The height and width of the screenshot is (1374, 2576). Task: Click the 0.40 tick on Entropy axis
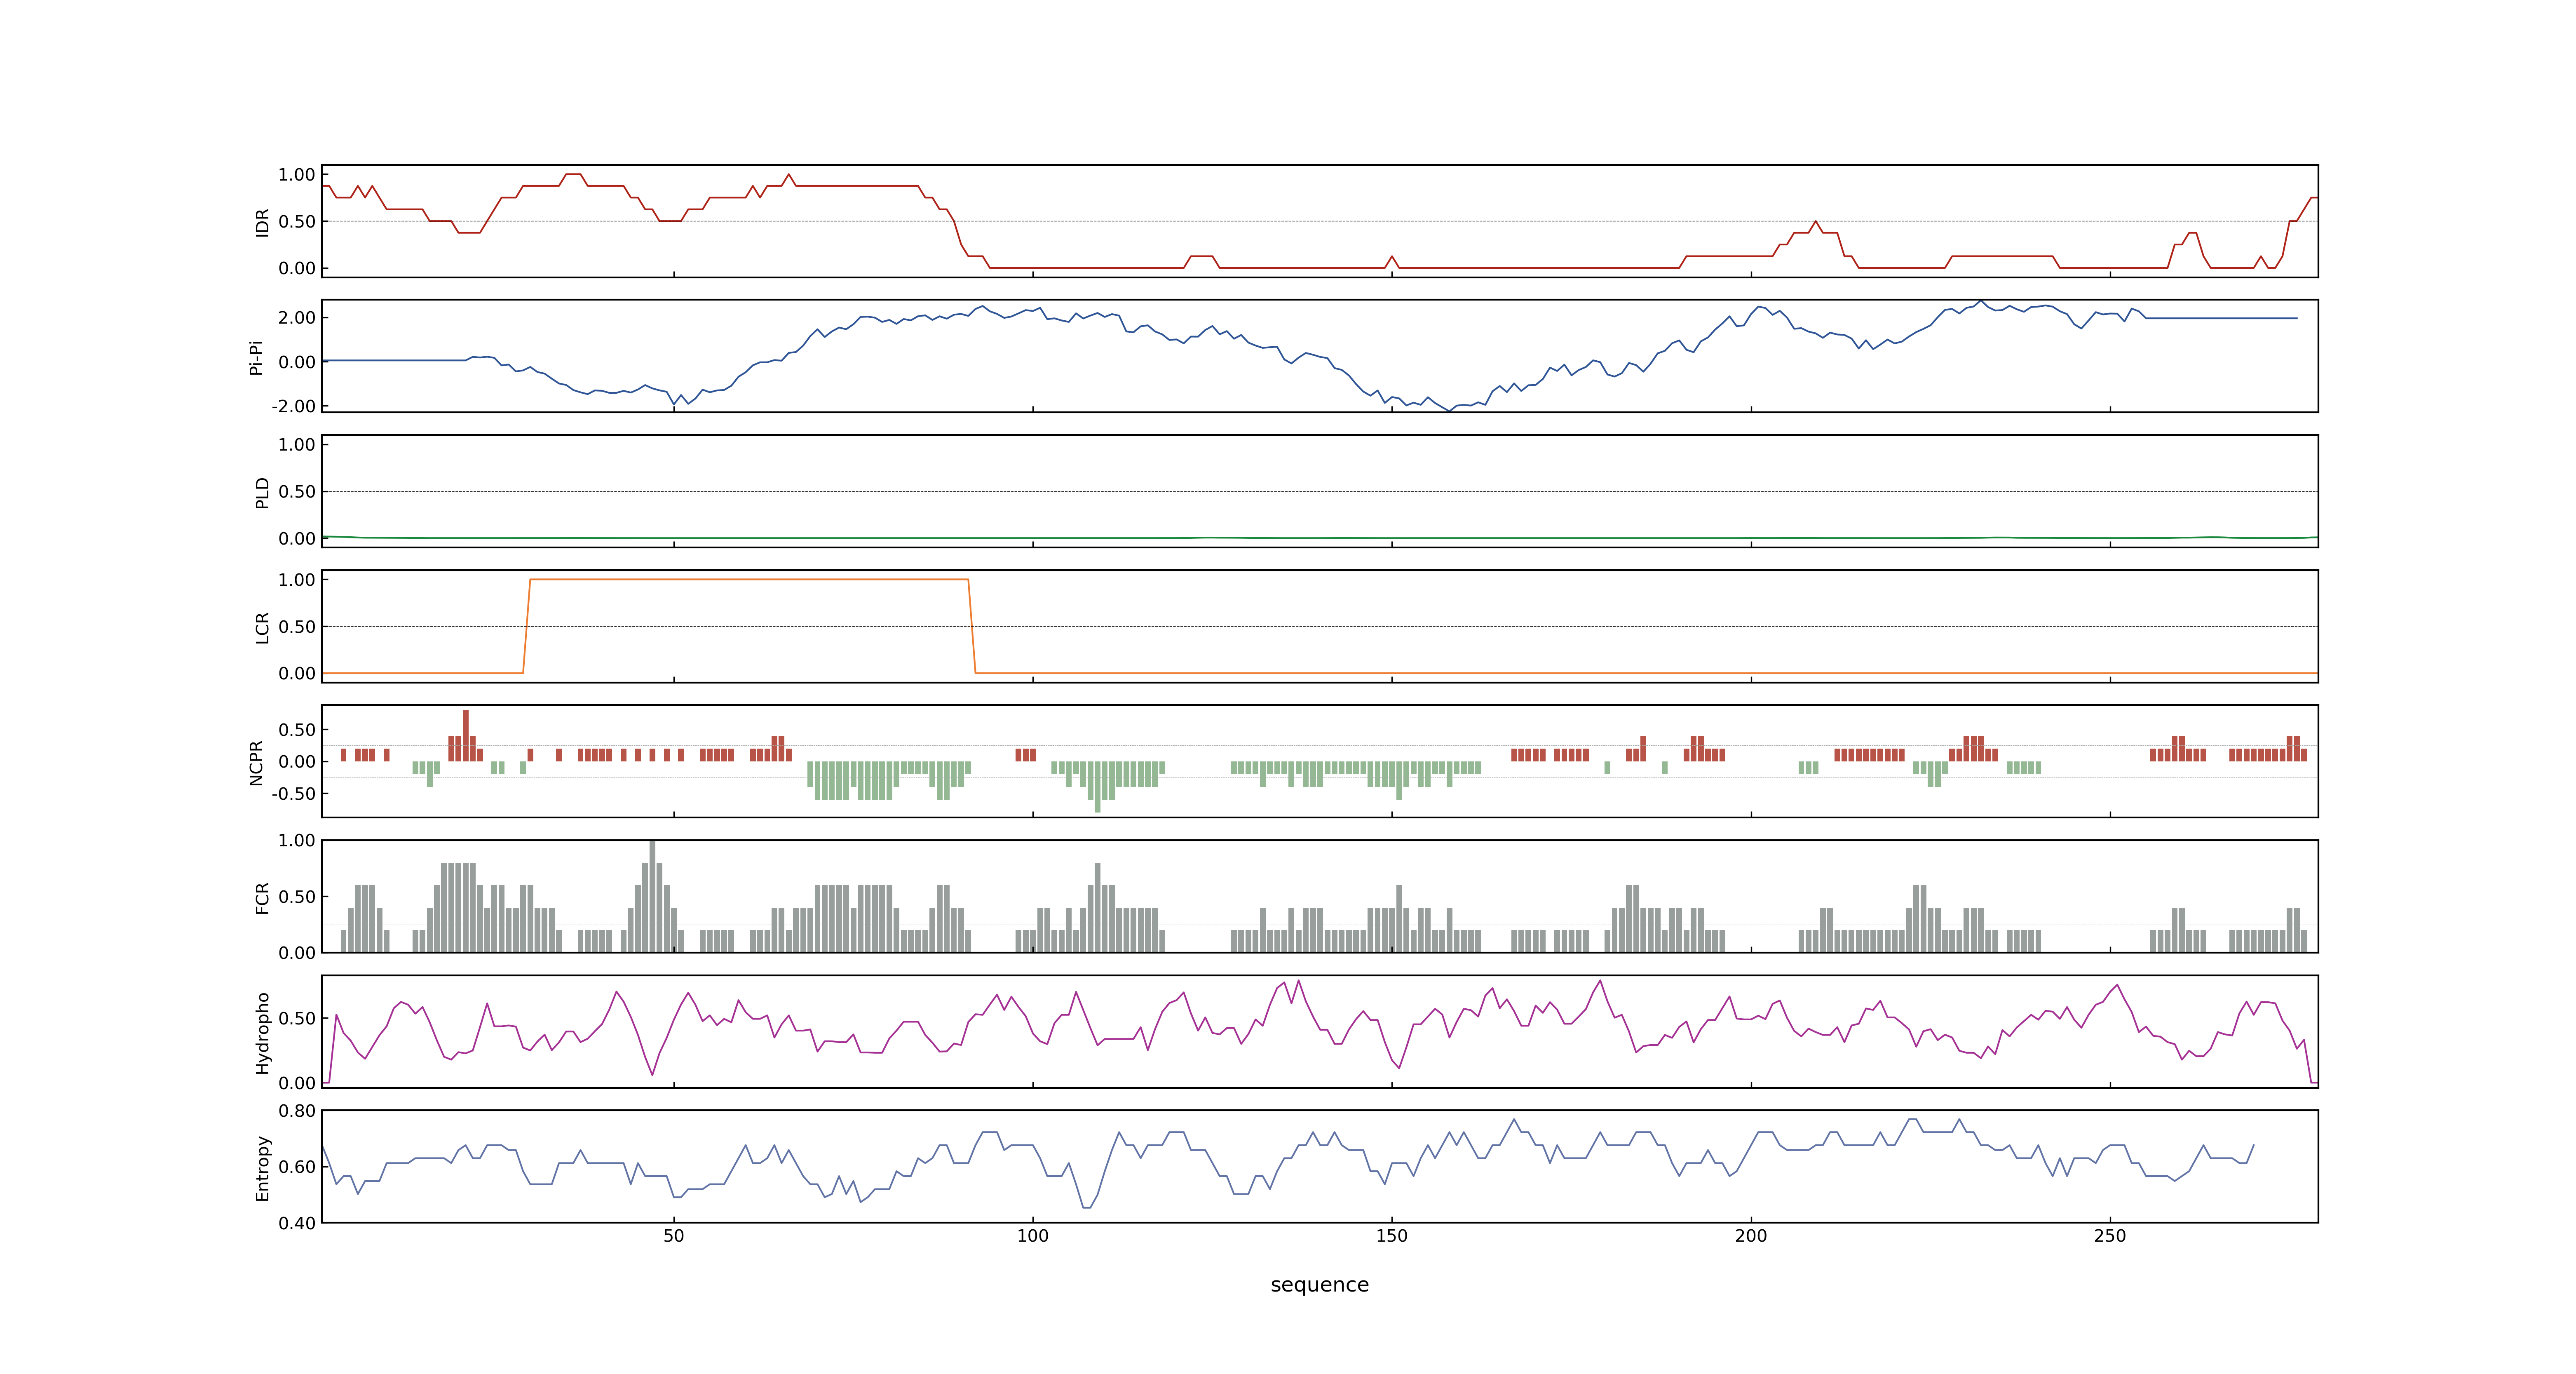pos(297,1223)
